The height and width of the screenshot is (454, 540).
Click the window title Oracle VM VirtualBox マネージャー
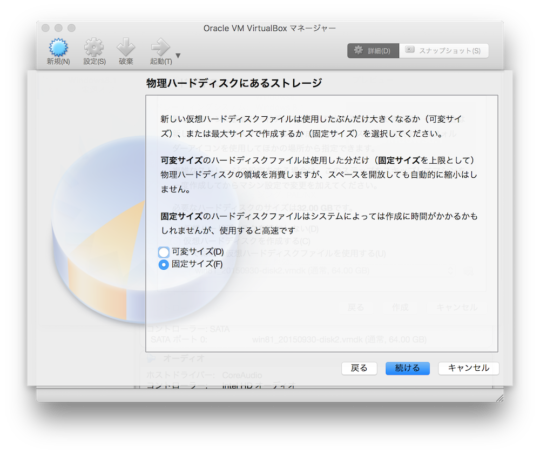tap(269, 28)
